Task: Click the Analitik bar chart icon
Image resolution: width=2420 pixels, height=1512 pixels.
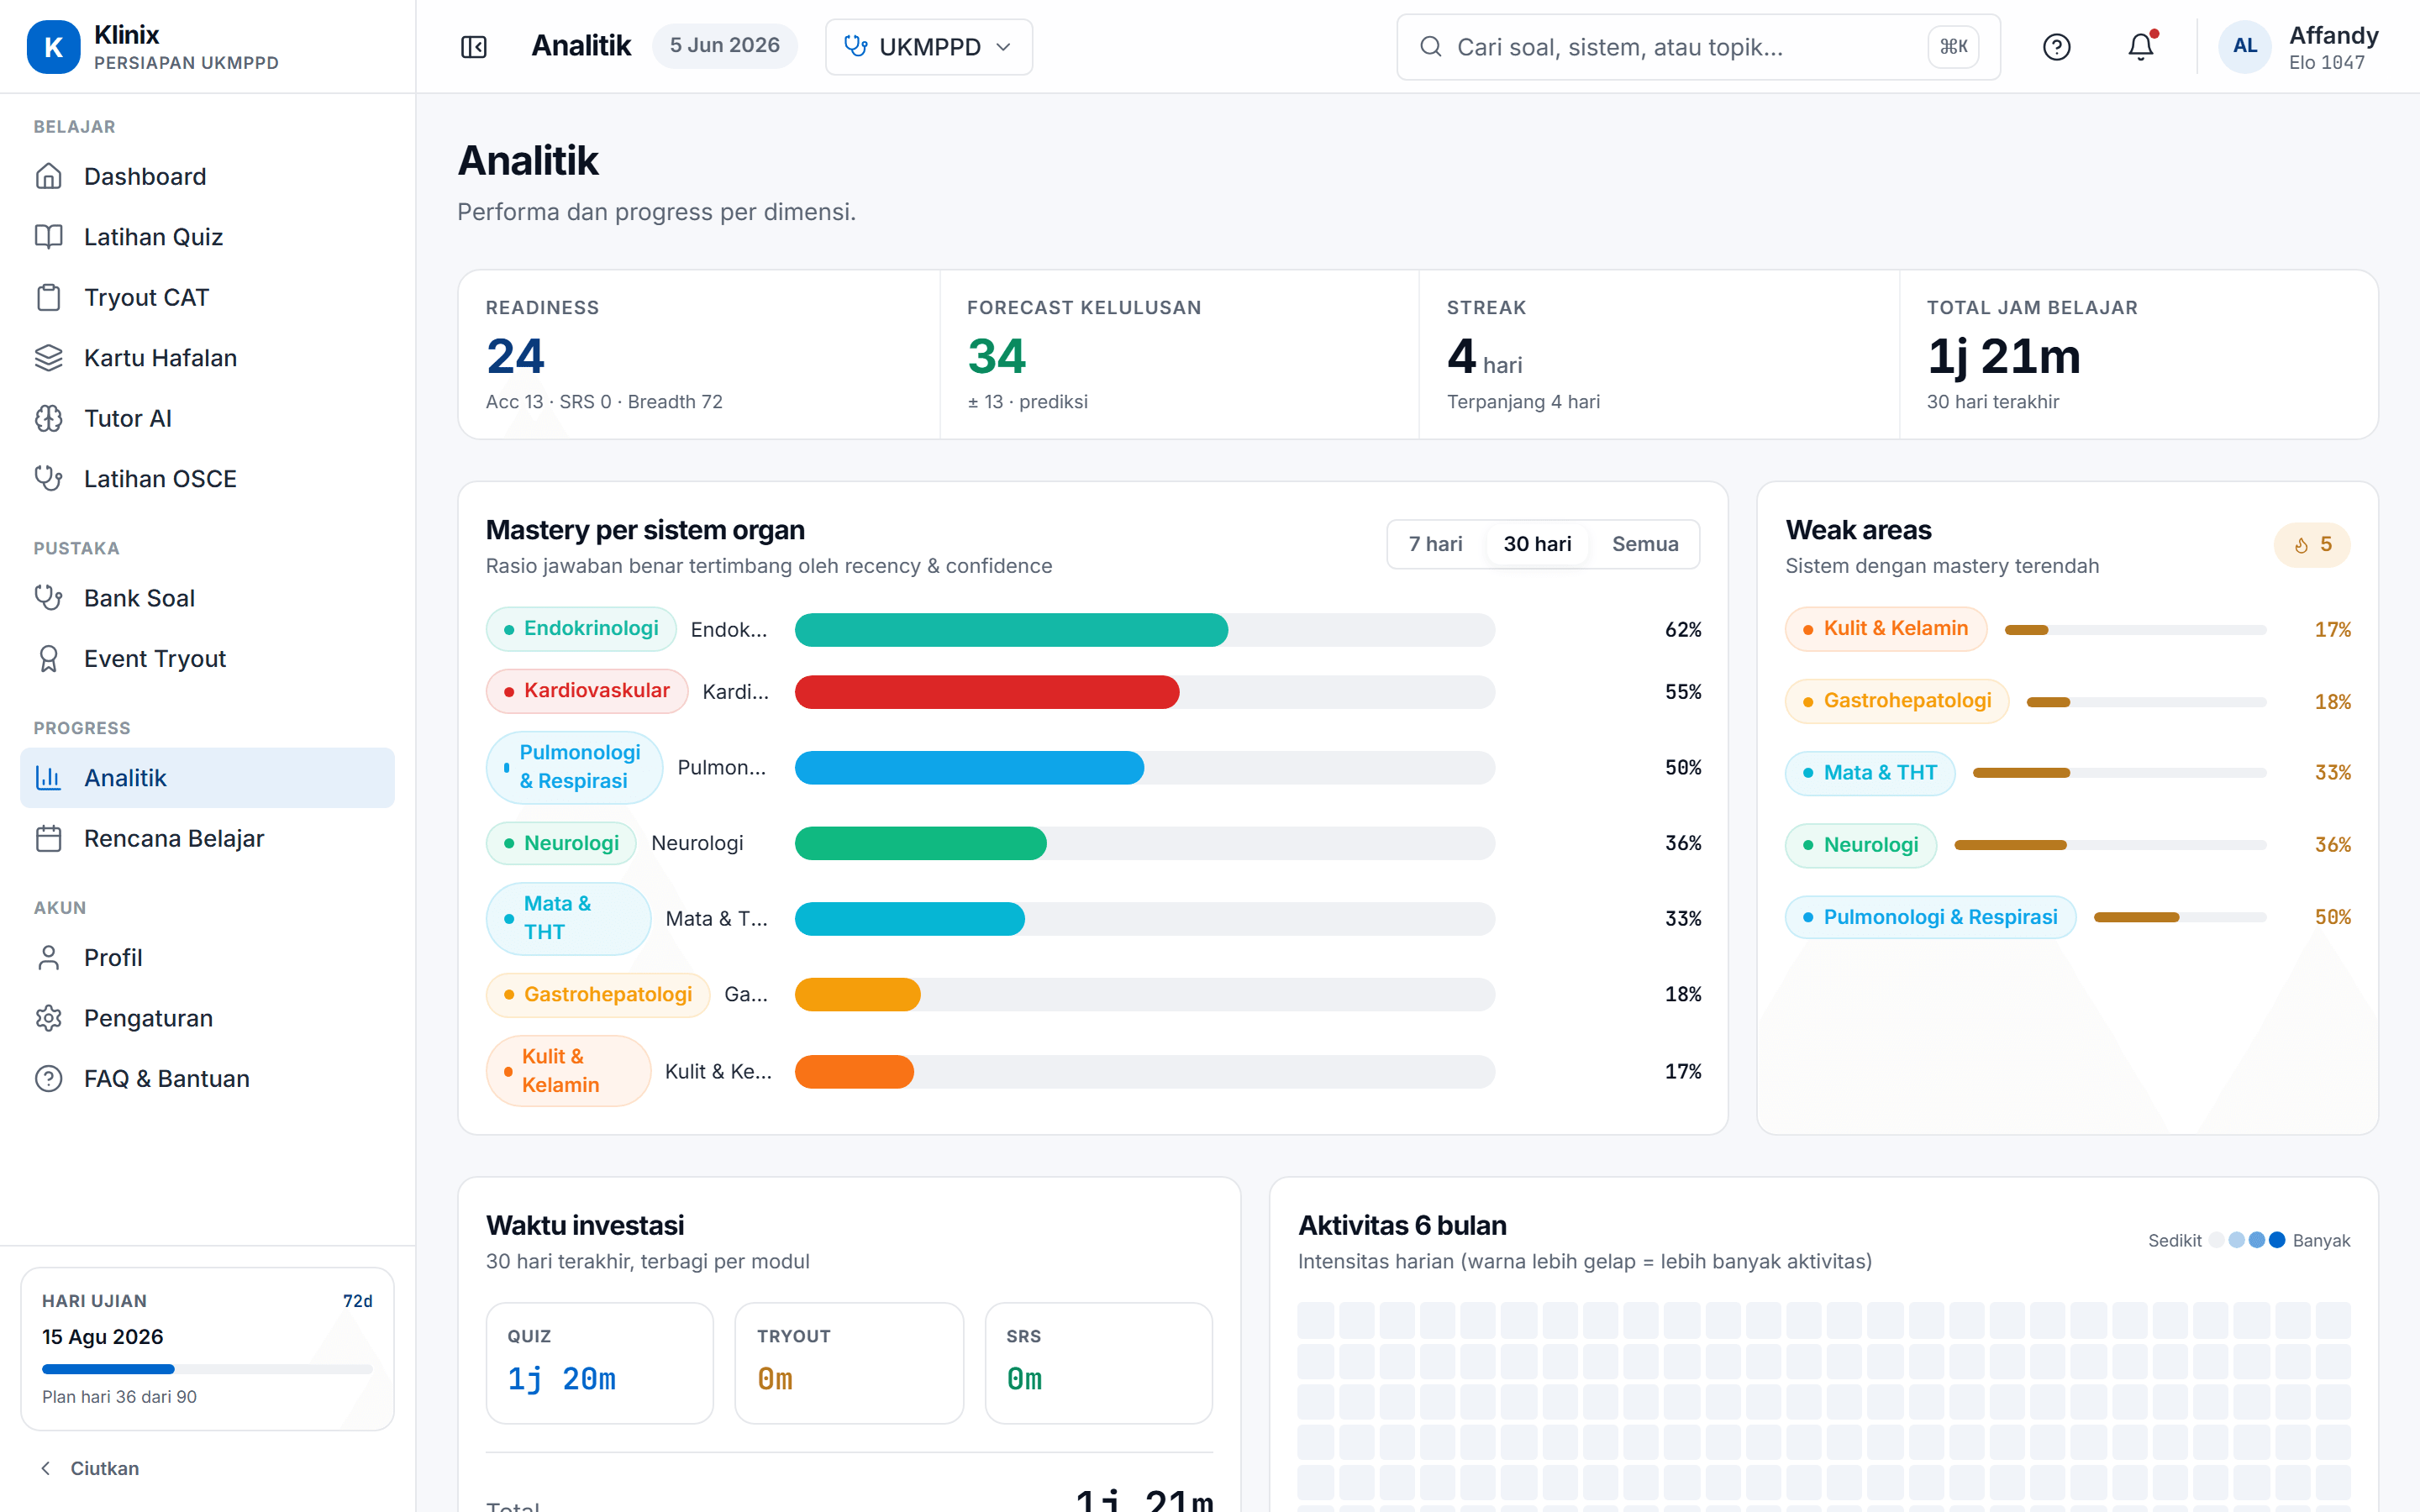Action: click(x=49, y=778)
